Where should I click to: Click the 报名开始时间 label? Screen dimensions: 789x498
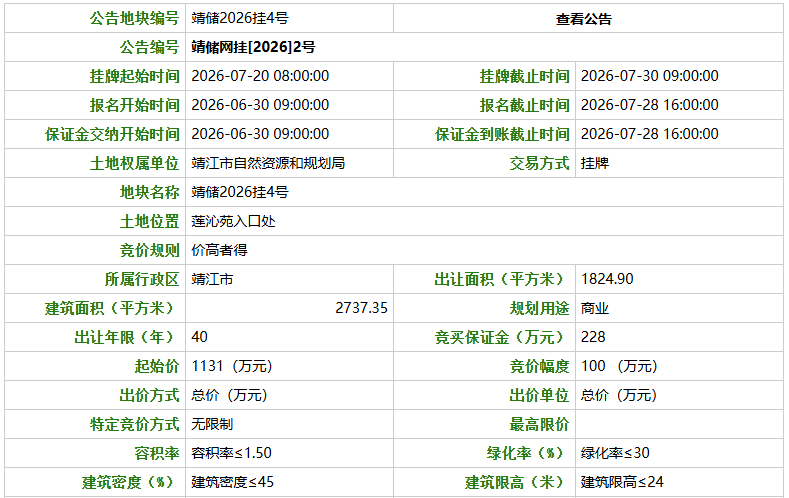tap(134, 105)
